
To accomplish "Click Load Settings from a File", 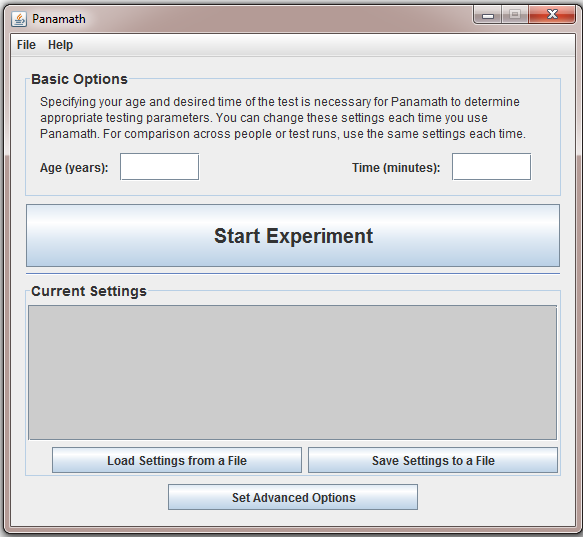I will pyautogui.click(x=177, y=460).
